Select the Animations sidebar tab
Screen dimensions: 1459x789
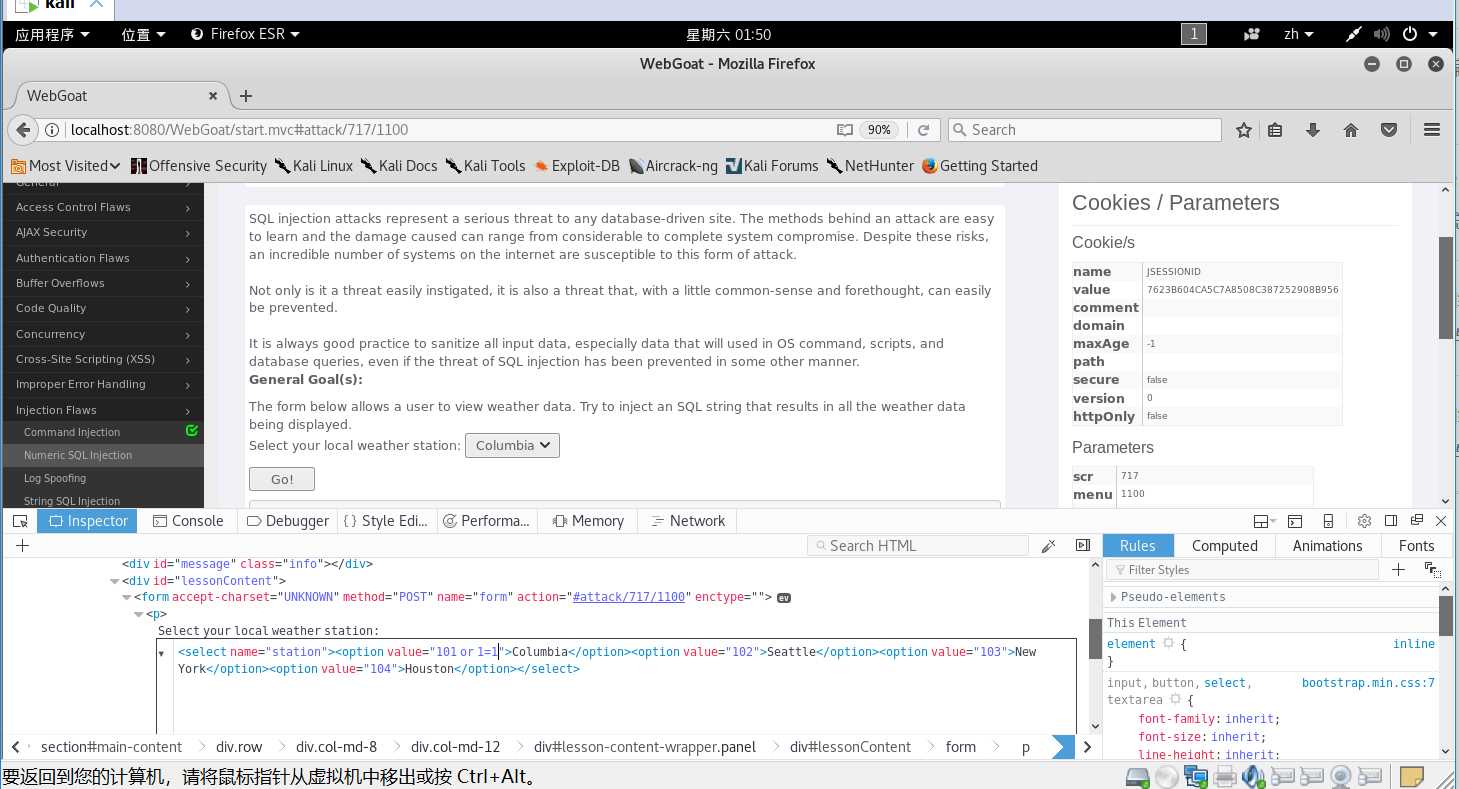pos(1327,545)
